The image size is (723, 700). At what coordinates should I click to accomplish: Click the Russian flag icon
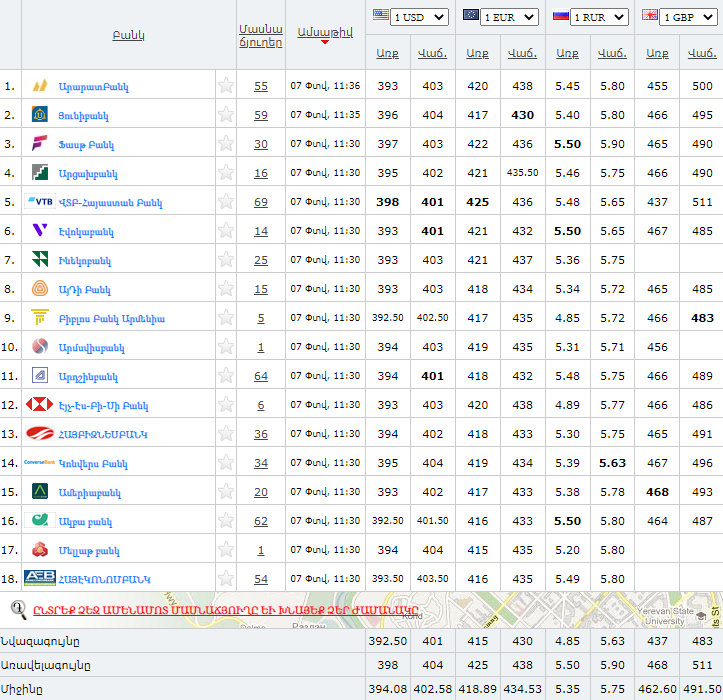point(561,15)
